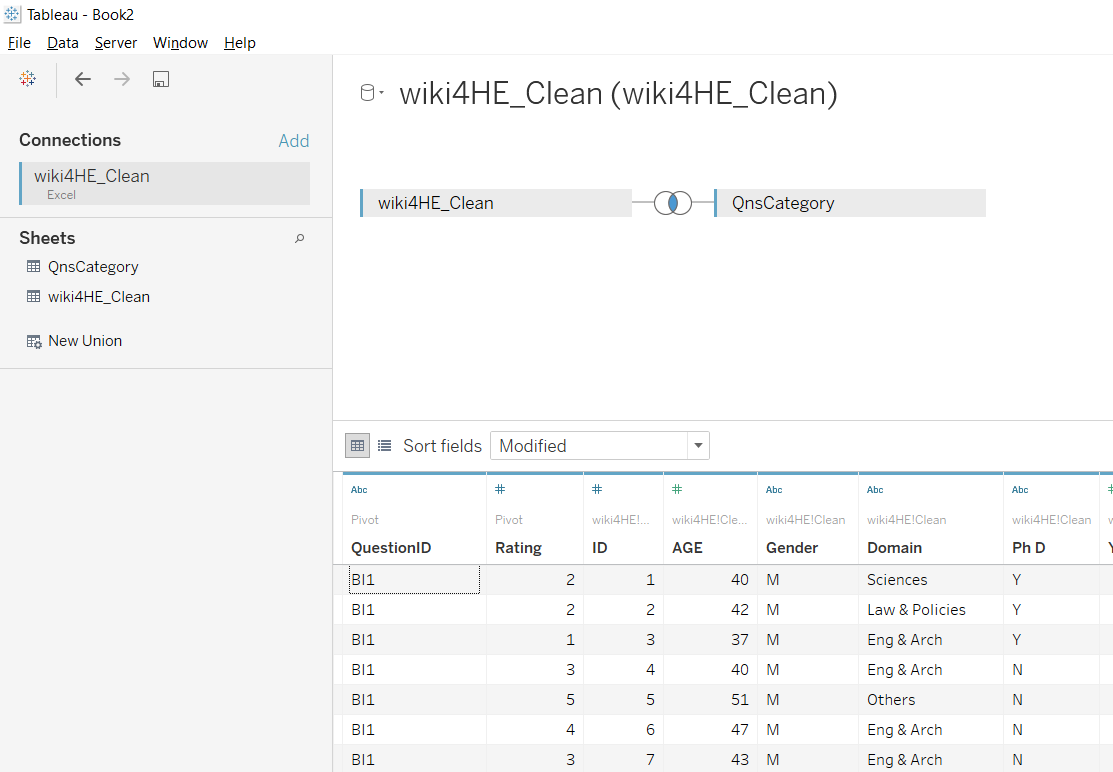Change the Ph D column Abc data type
1113x772 pixels.
(1020, 490)
